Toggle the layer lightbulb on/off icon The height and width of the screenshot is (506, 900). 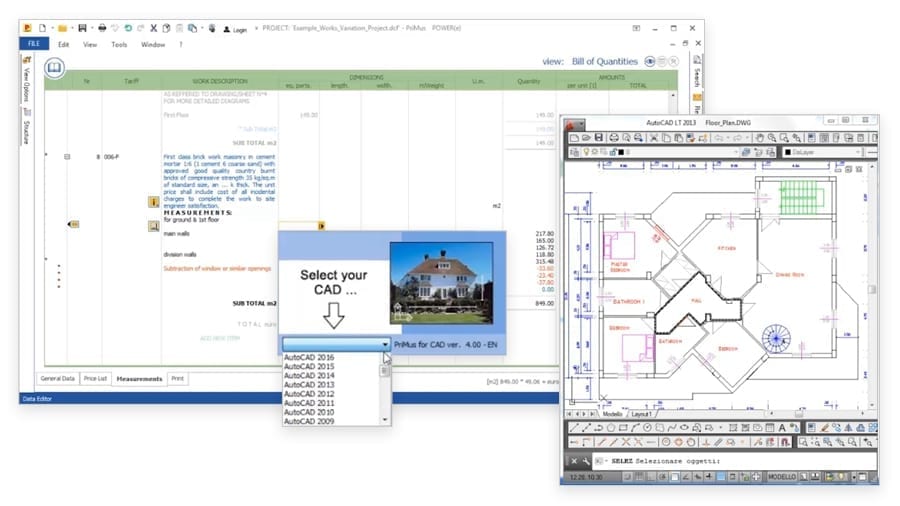(x=585, y=152)
